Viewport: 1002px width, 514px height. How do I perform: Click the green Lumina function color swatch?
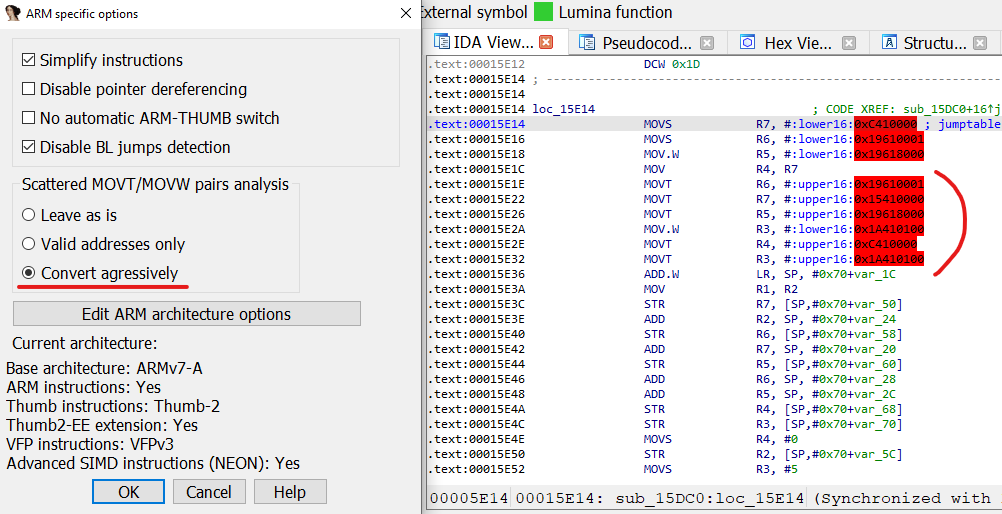tap(543, 12)
